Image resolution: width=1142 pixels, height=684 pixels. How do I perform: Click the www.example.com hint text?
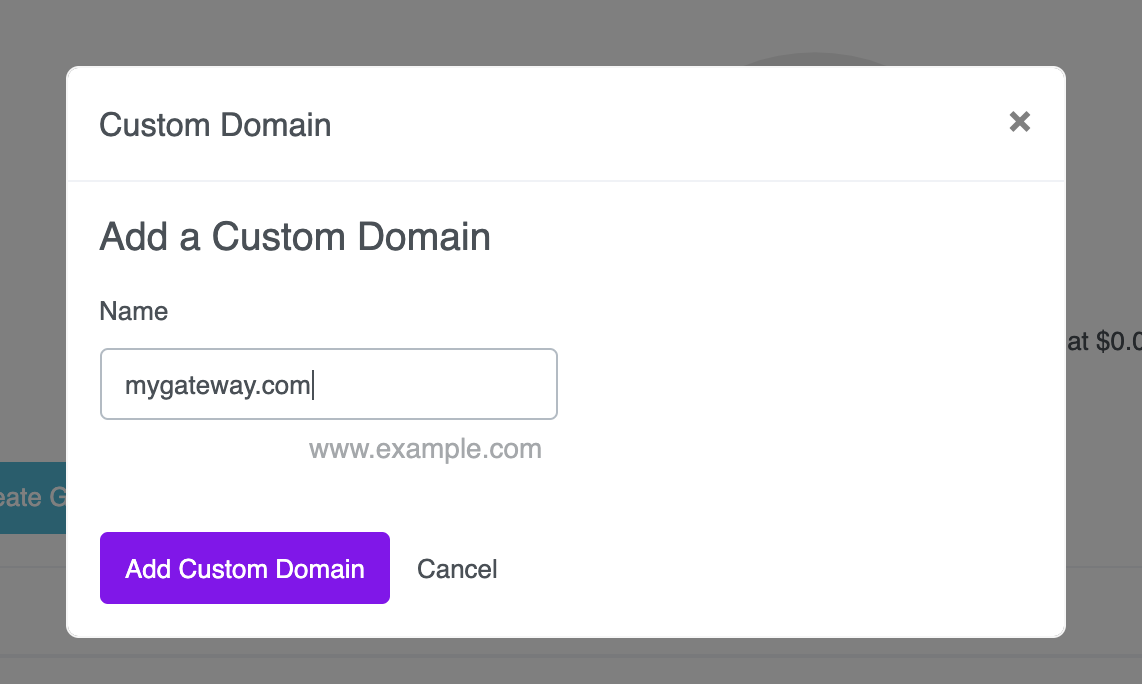[x=425, y=449]
